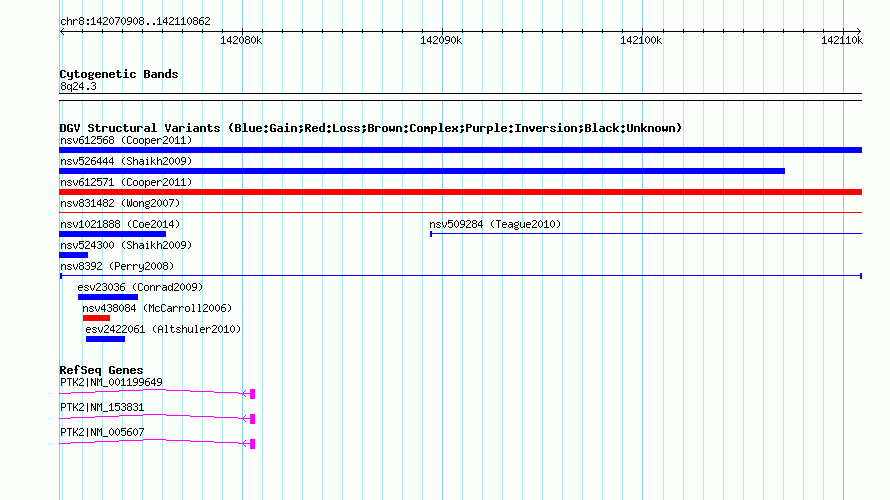Click the magenta exon block of PTK2|NM_001199649
This screenshot has height=500, width=890.
coord(253,394)
